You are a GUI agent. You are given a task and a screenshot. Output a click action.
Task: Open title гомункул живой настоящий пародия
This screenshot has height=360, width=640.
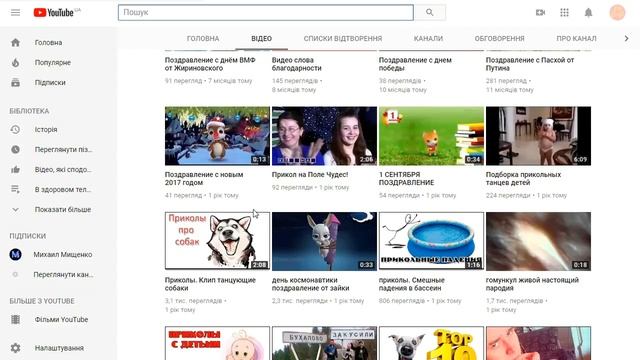coord(532,284)
